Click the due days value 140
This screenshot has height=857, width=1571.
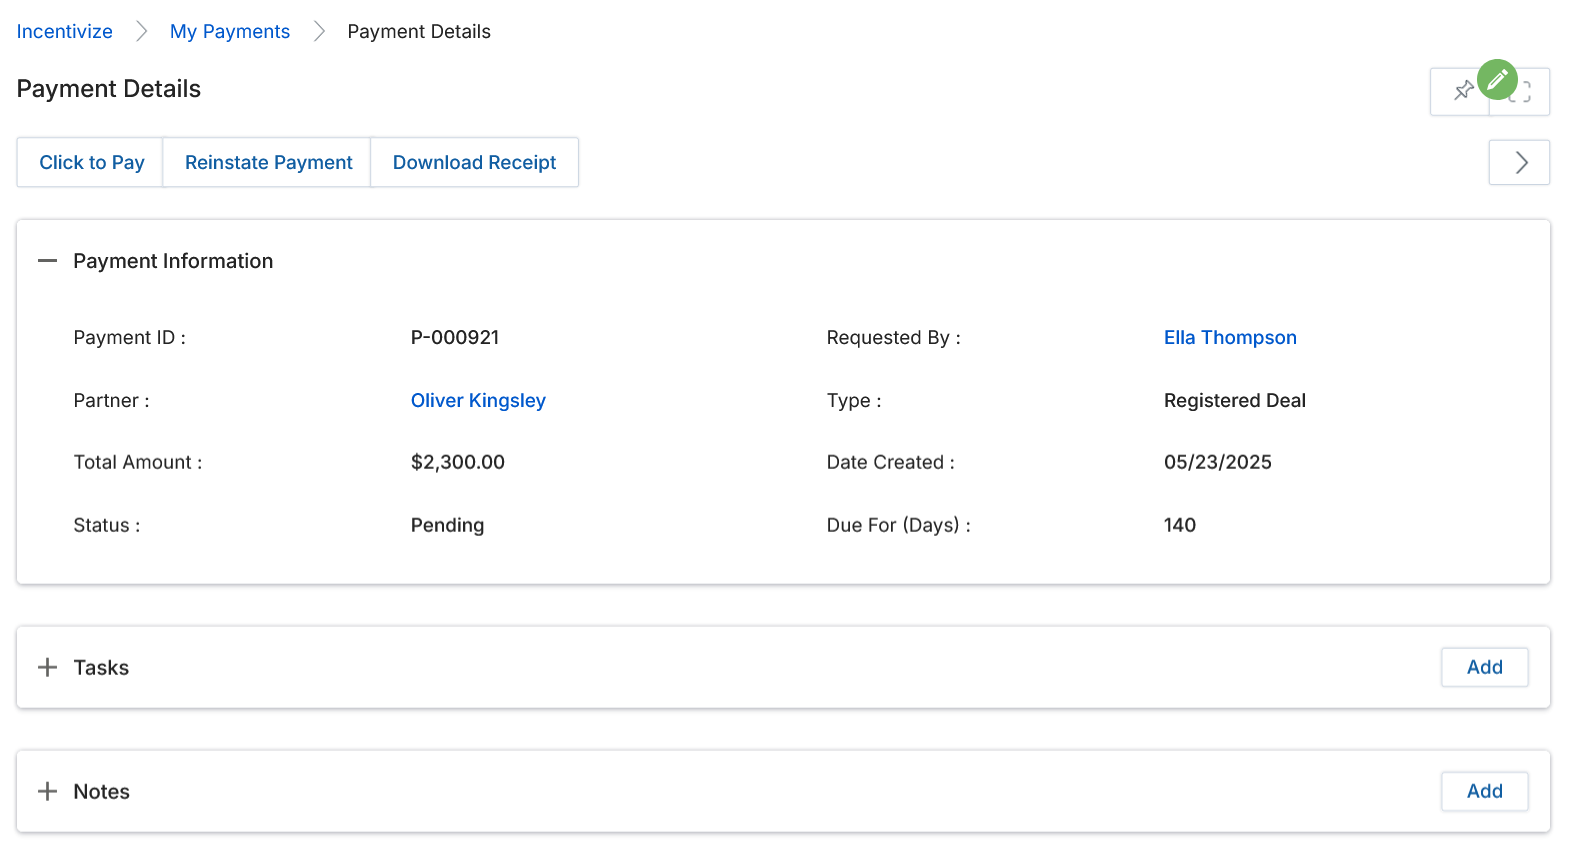pyautogui.click(x=1180, y=525)
